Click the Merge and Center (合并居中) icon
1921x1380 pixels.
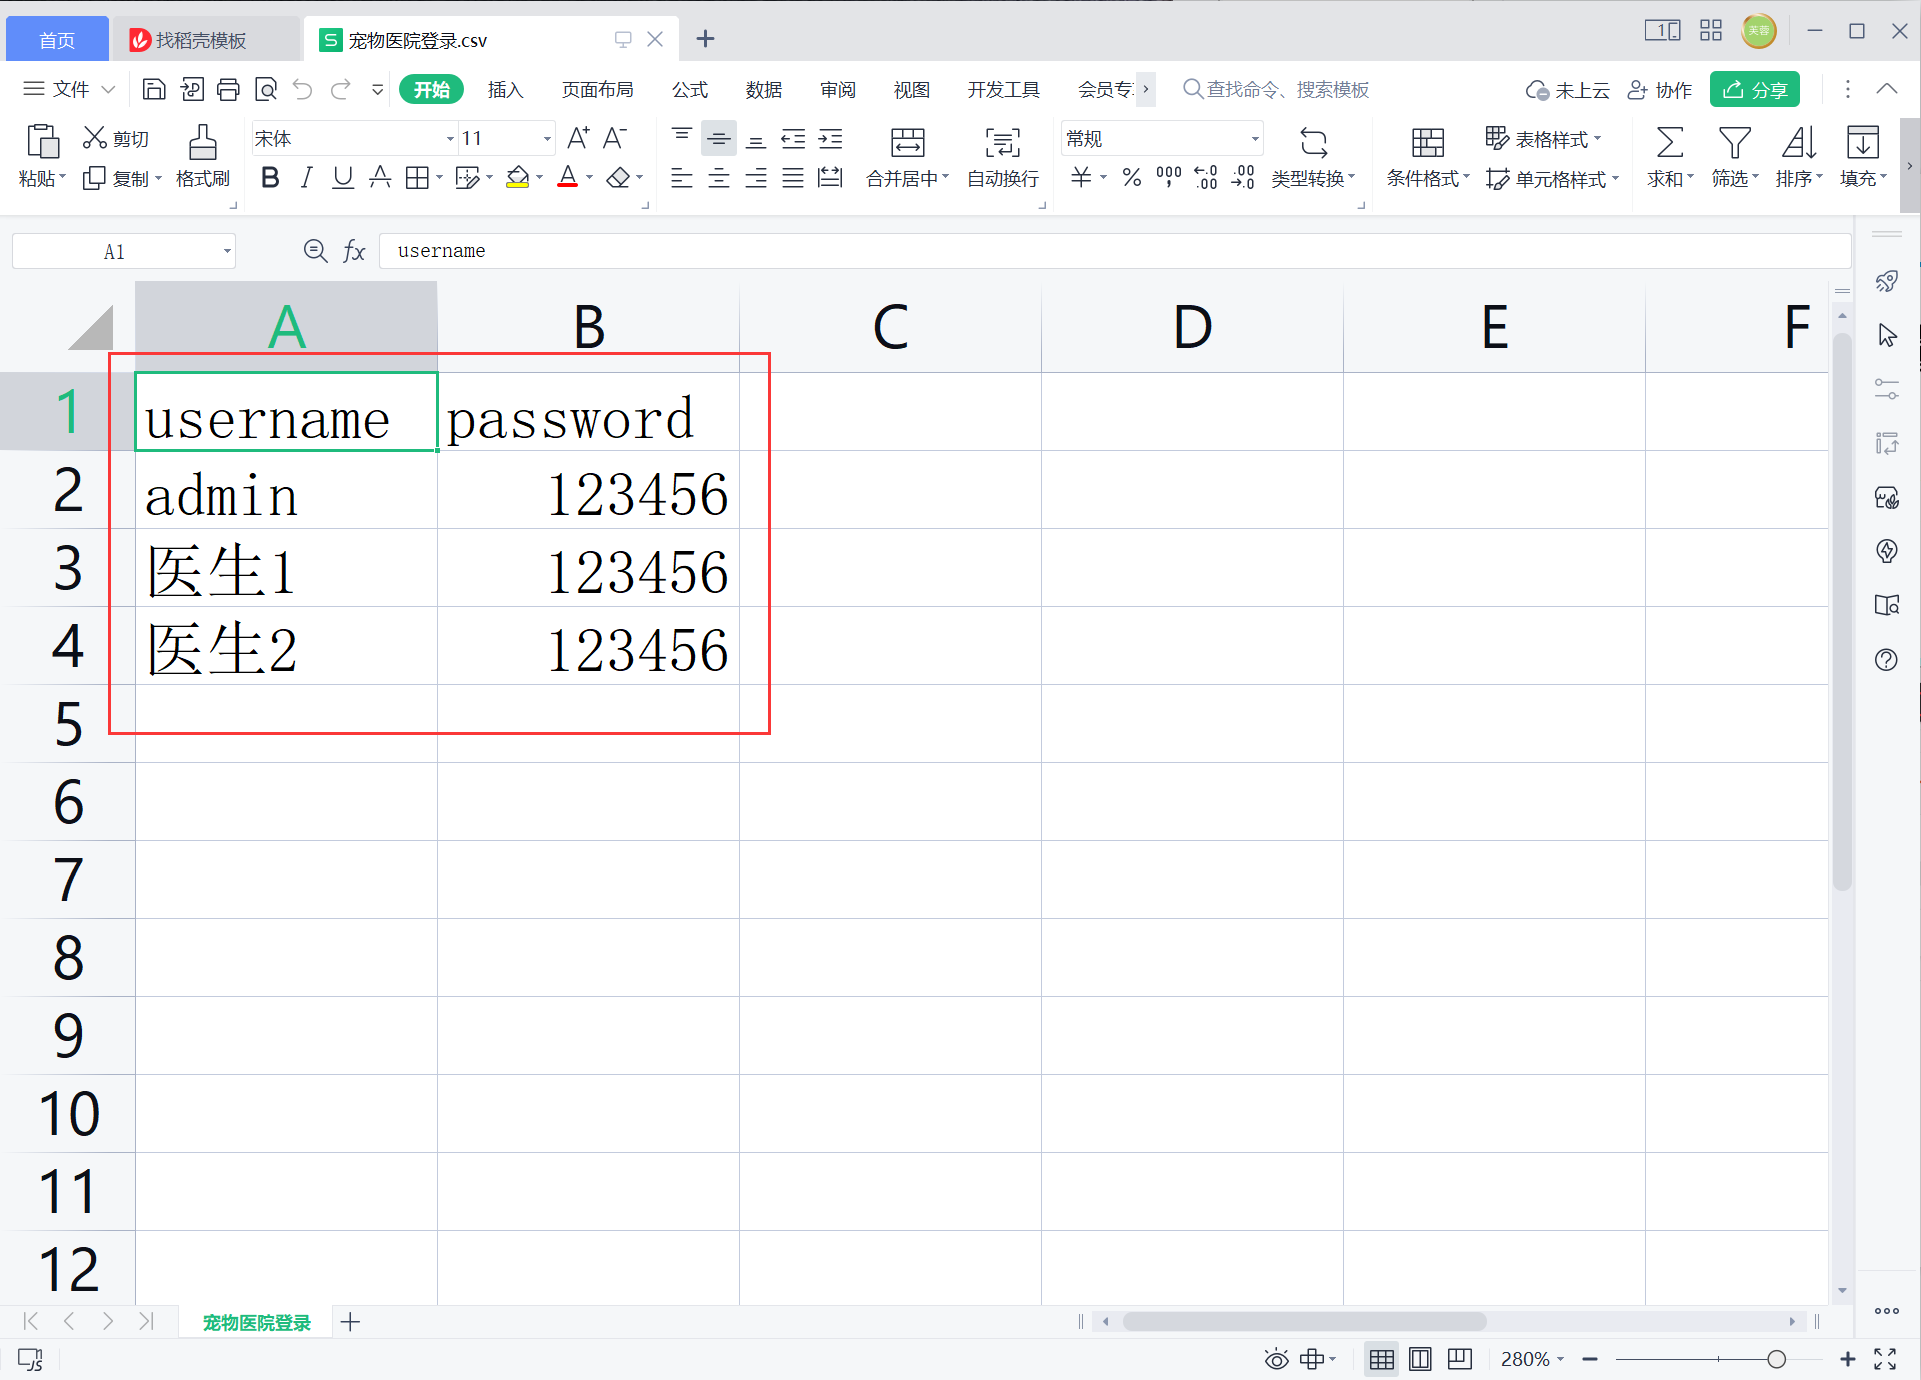click(907, 143)
